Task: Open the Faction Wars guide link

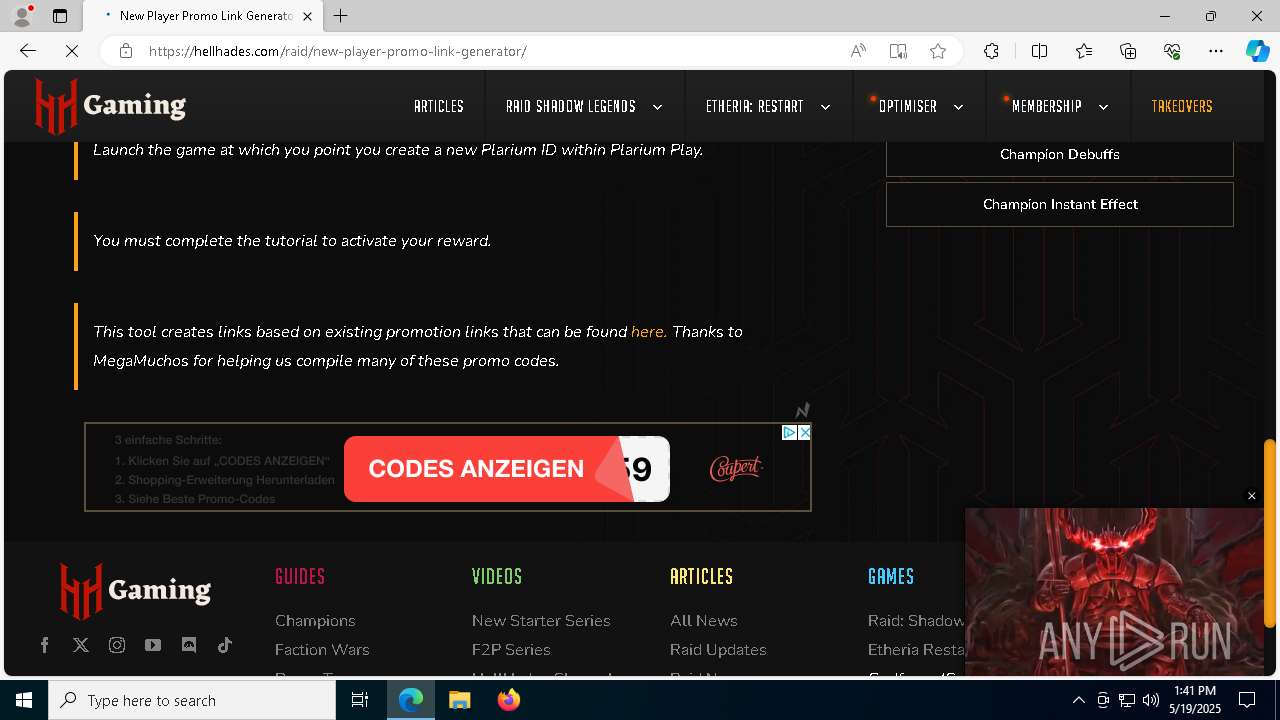Action: [x=322, y=650]
